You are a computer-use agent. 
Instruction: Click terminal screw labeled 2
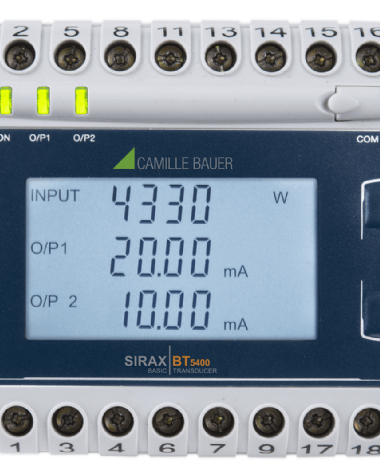point(20,57)
